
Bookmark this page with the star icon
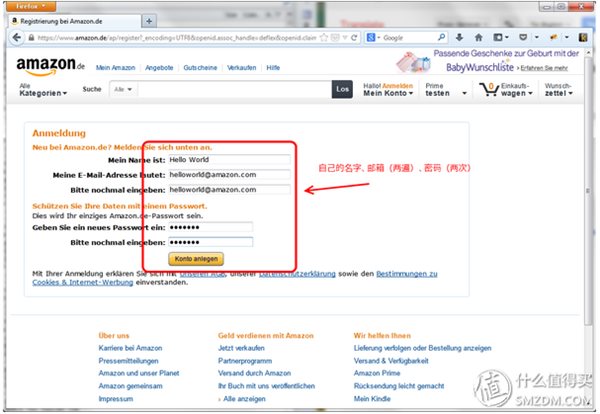click(x=324, y=37)
